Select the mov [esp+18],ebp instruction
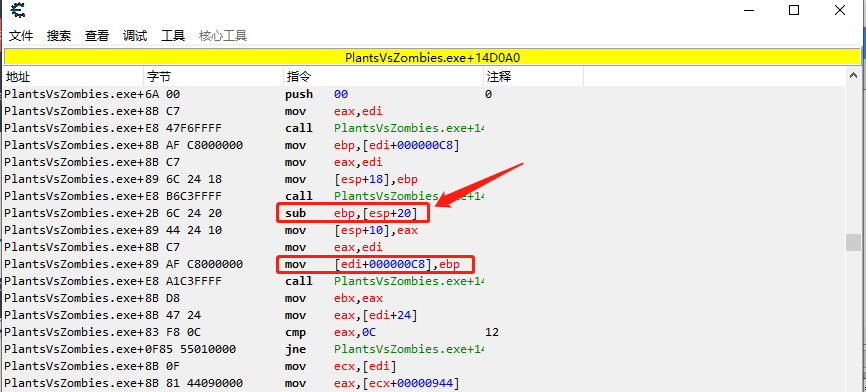This screenshot has height=392, width=866. 351,179
